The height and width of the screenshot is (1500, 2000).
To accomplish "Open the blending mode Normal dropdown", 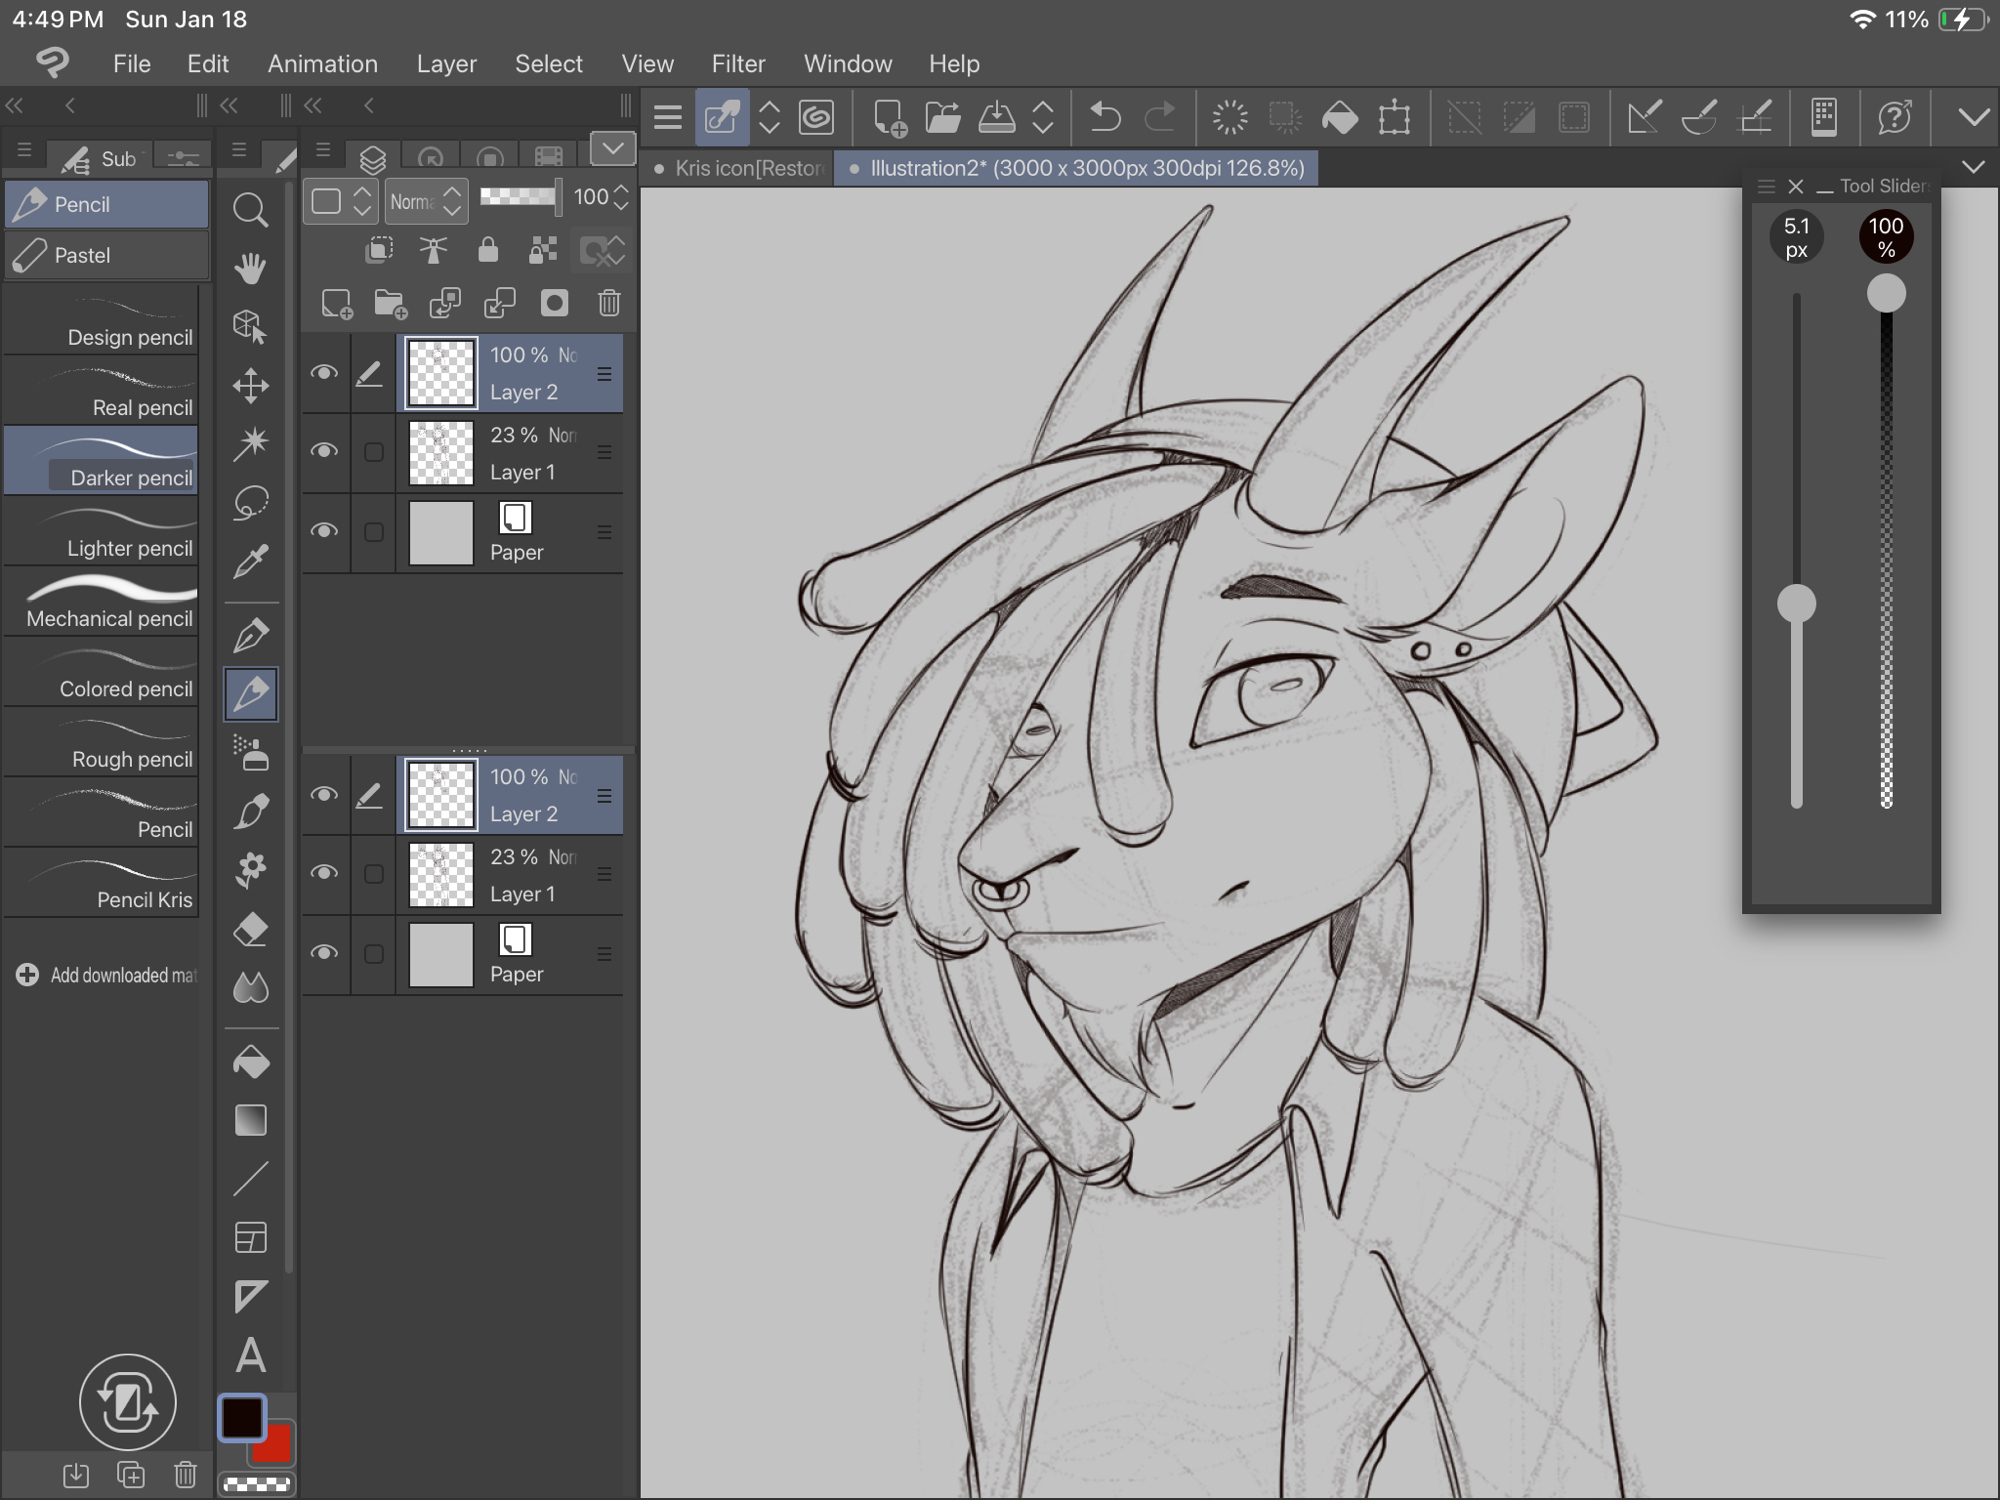I will (x=426, y=201).
